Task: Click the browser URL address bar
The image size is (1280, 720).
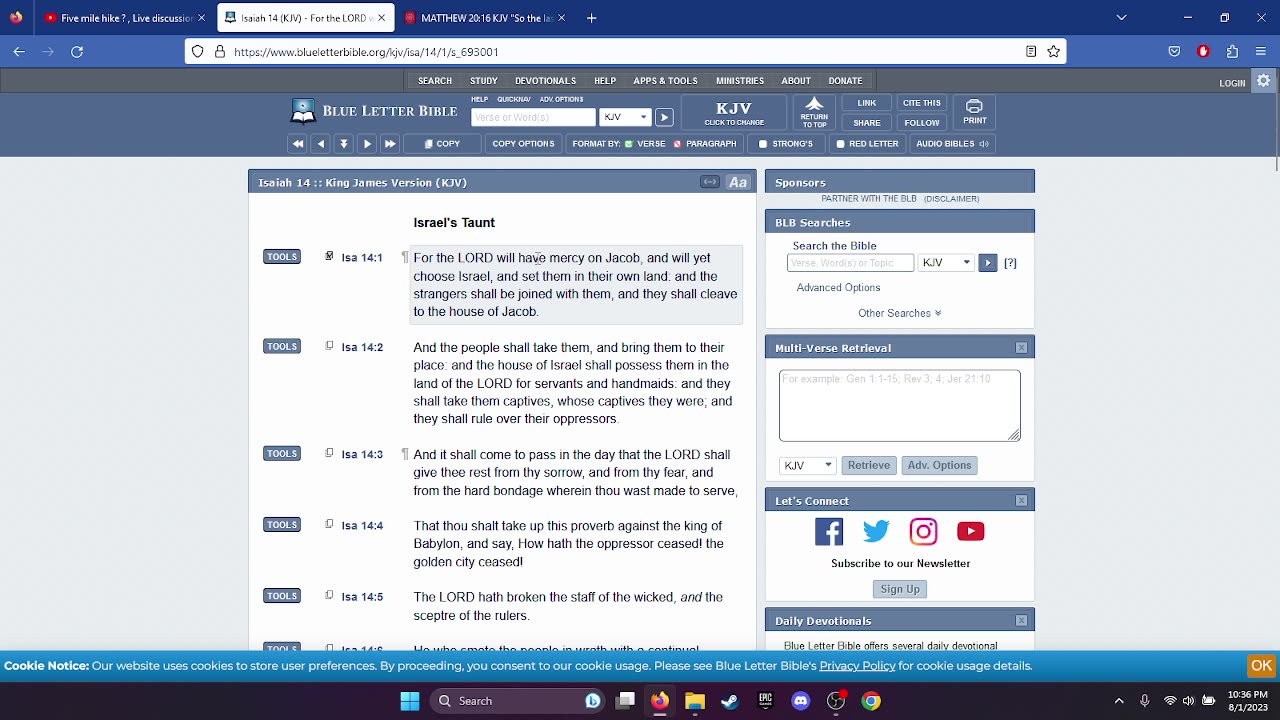Action: [625, 51]
